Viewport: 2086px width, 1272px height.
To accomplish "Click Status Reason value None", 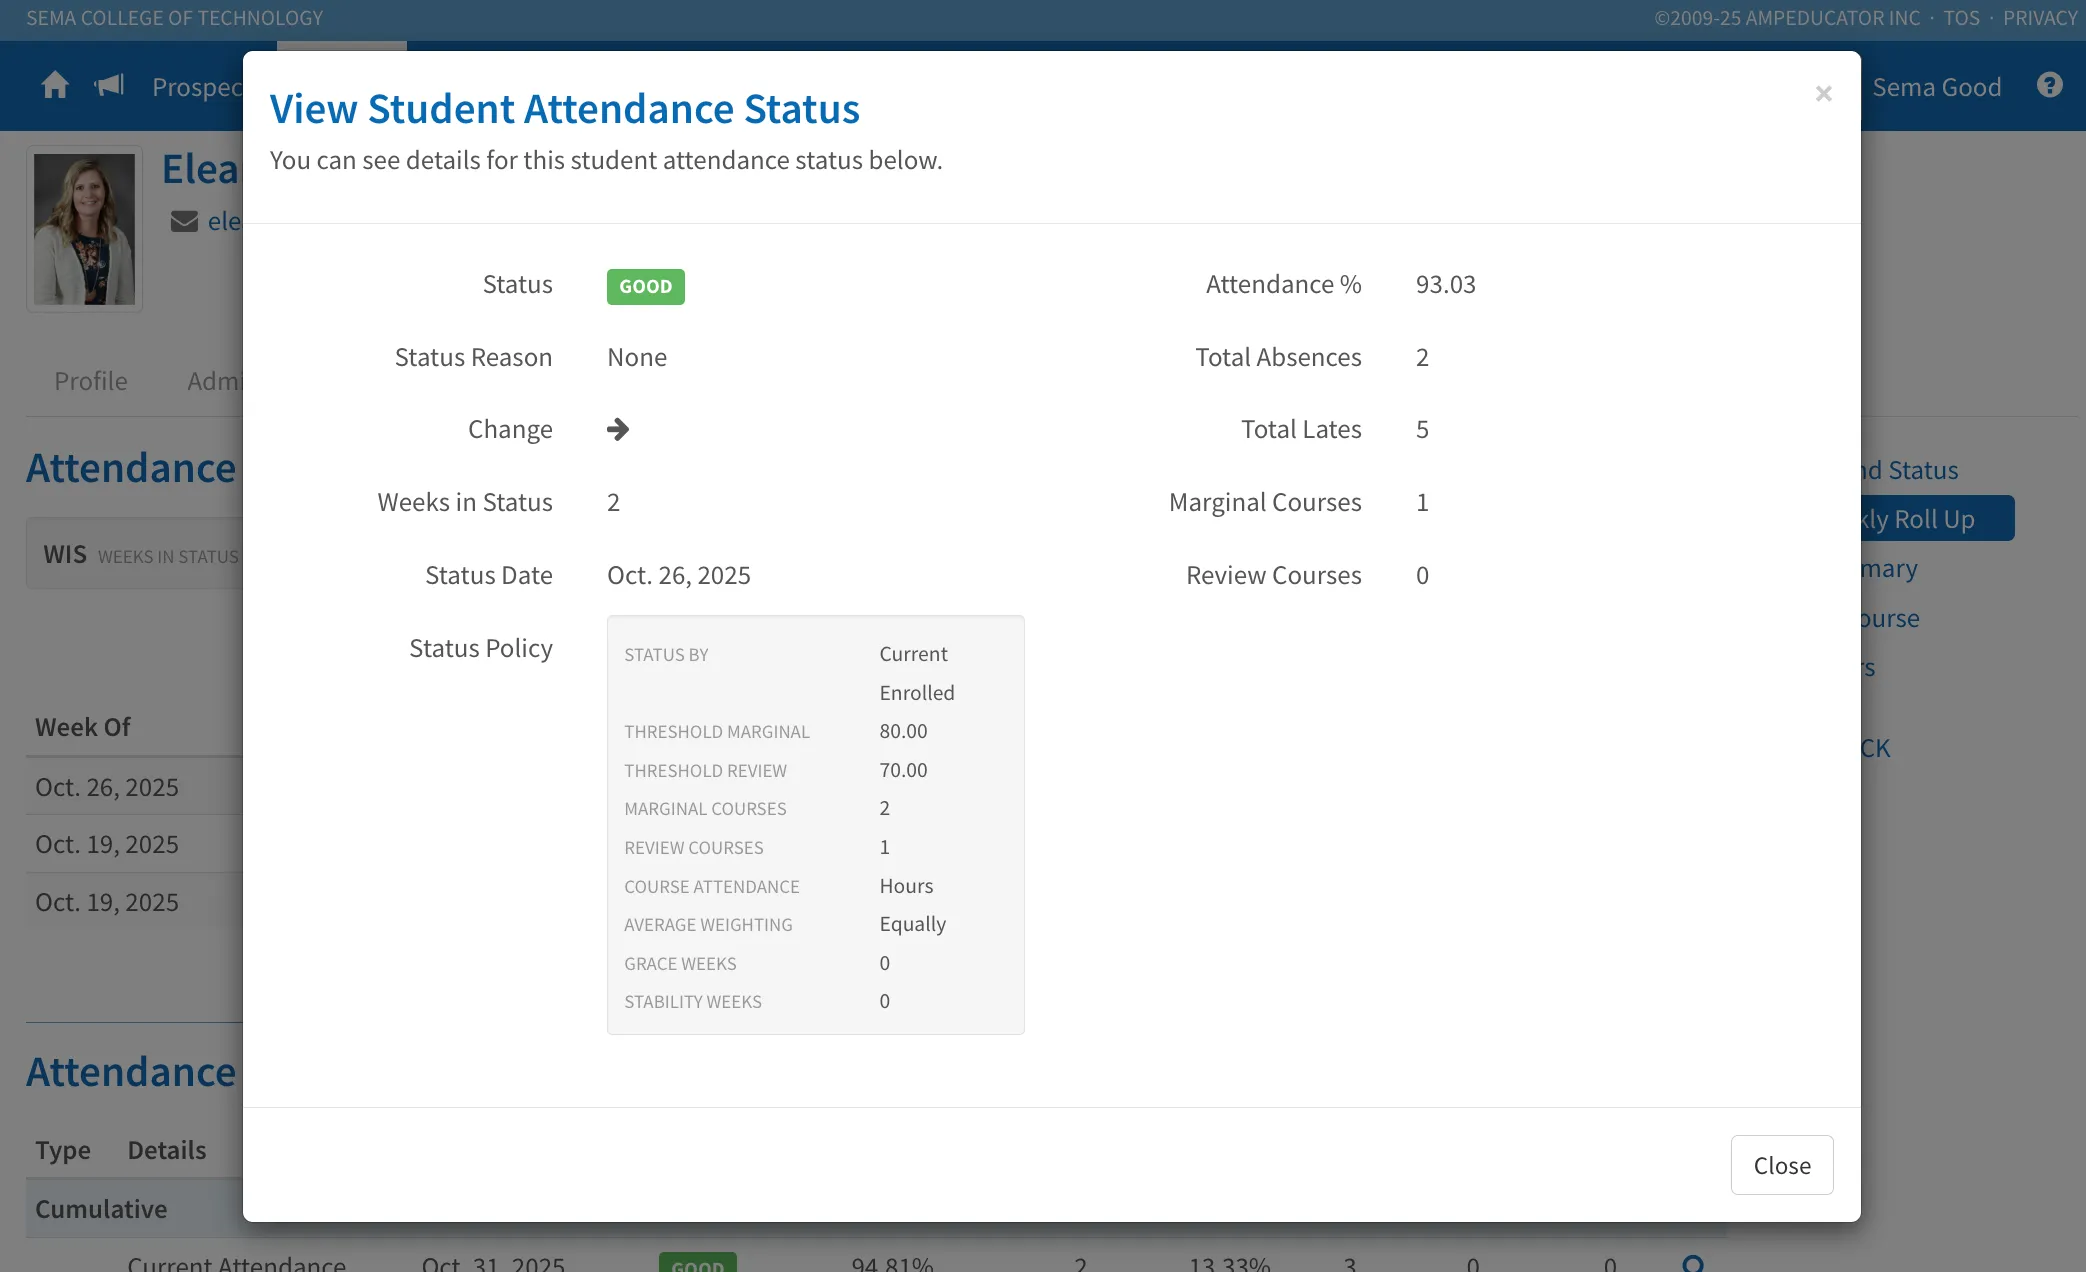I will click(637, 357).
